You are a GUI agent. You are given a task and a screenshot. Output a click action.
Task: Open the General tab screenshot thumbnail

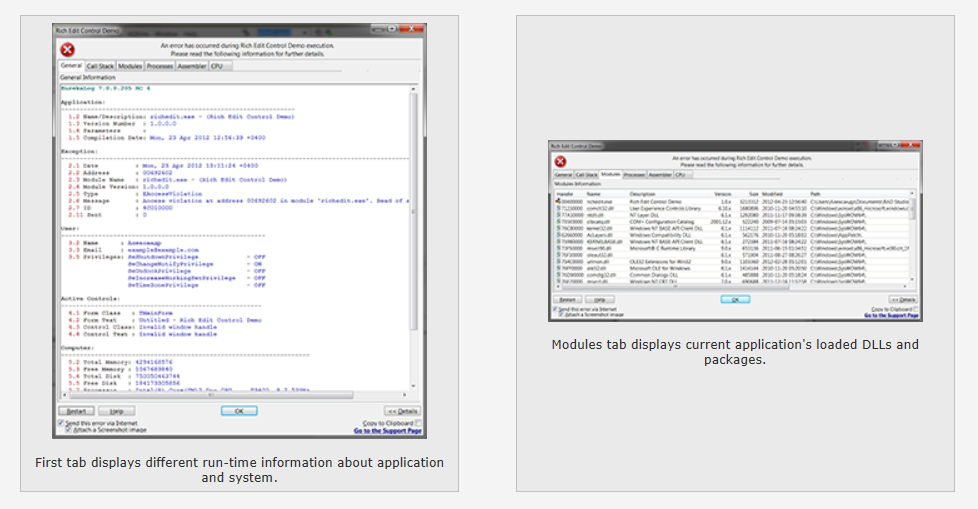click(240, 231)
